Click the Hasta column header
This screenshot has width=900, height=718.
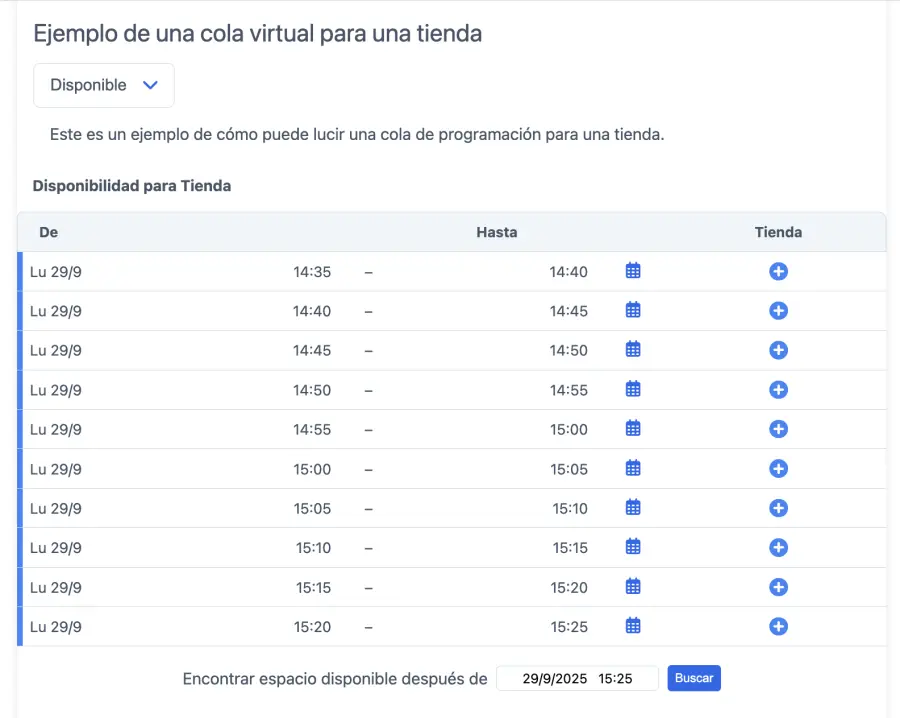[496, 232]
